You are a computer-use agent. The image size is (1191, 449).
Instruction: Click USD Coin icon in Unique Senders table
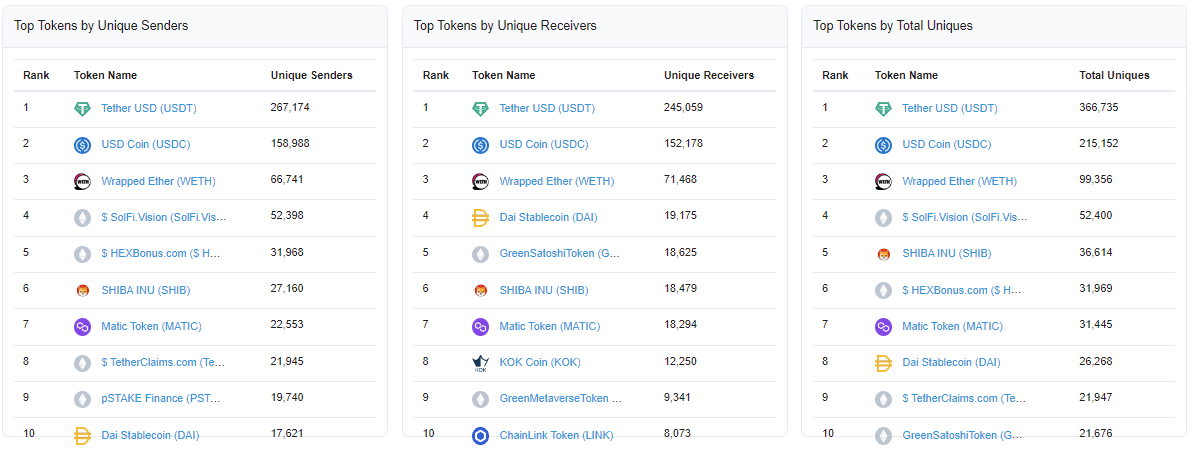point(82,145)
